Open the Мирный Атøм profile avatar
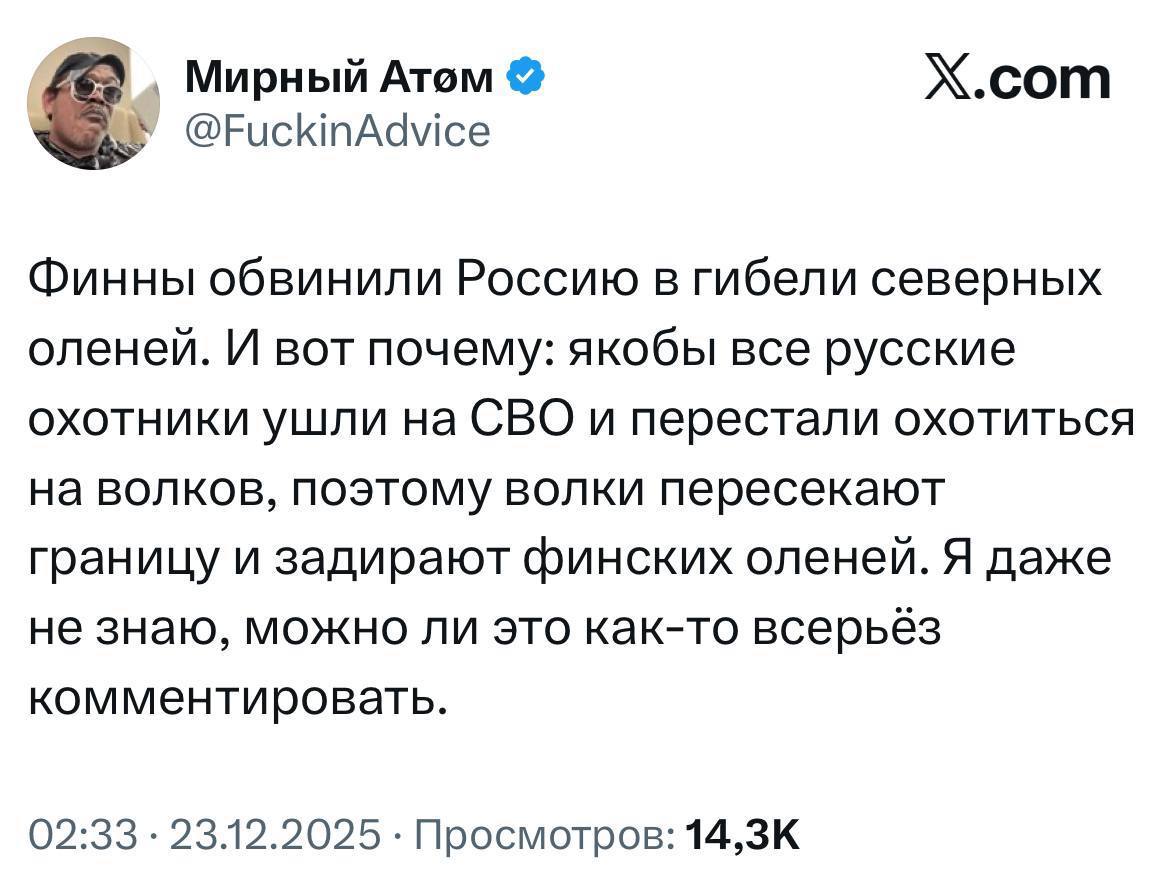Viewport: 1170px width, 870px height. [x=92, y=103]
